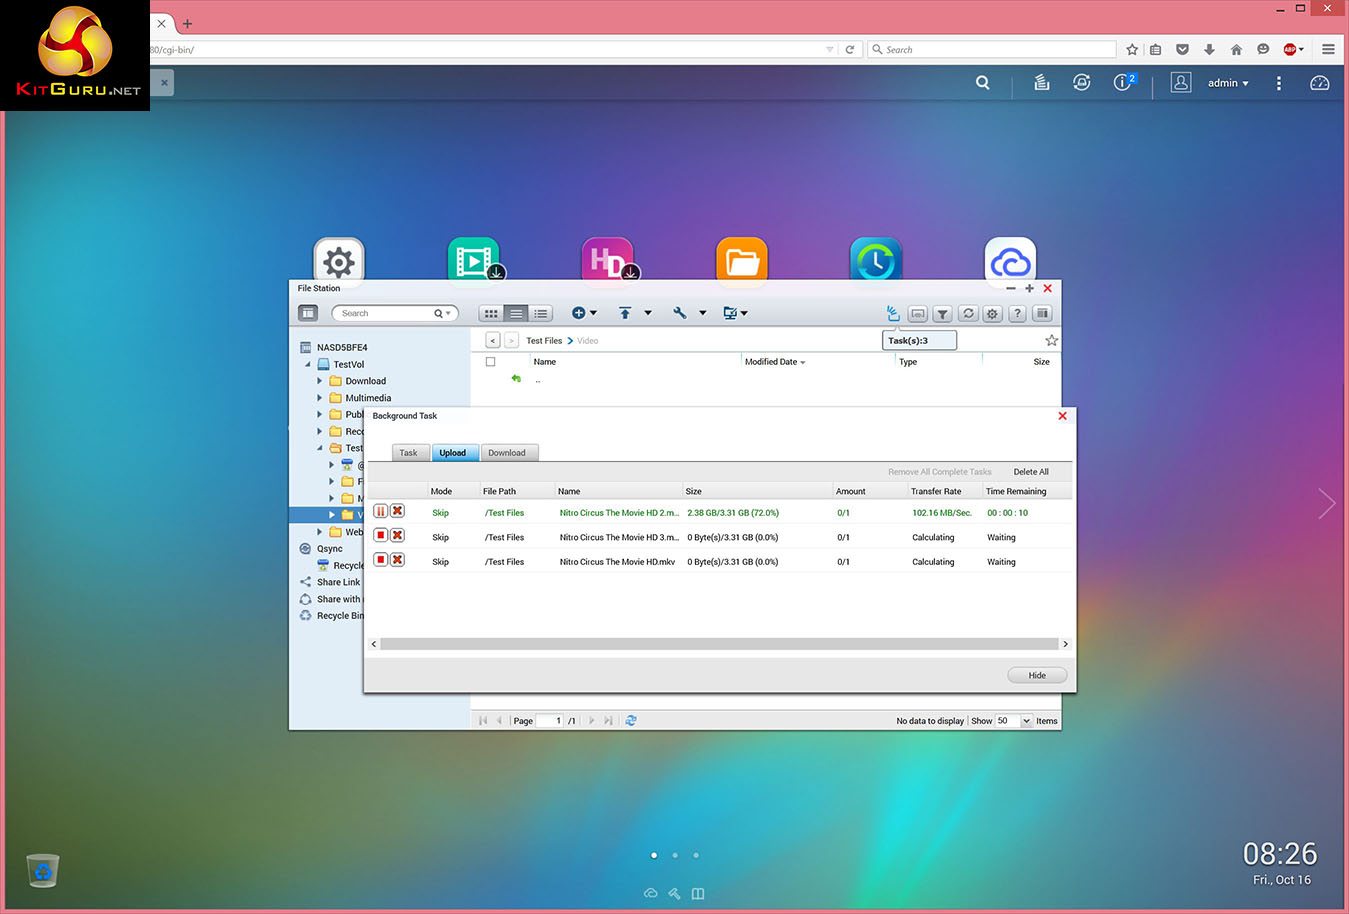This screenshot has height=914, width=1349.
Task: Open File Station settings gear
Action: [x=992, y=314]
